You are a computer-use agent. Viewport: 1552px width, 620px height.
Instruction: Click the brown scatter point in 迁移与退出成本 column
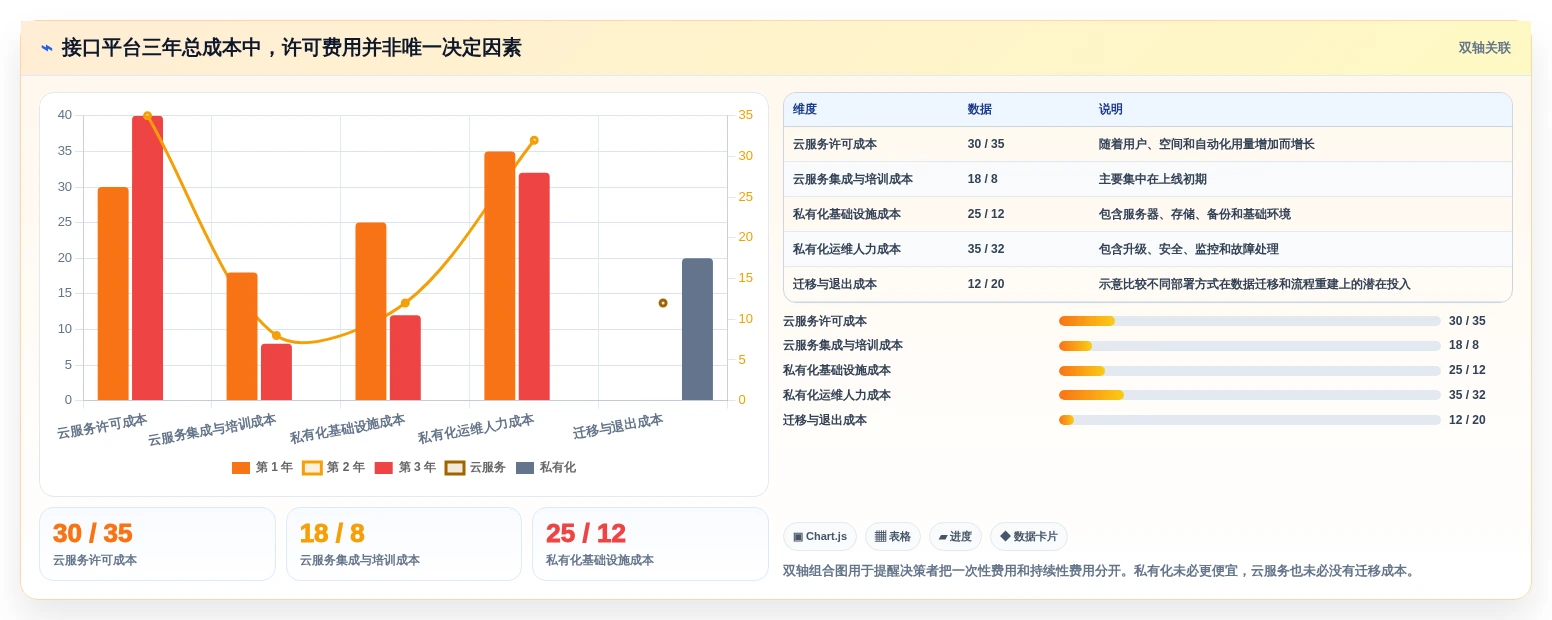coord(663,303)
